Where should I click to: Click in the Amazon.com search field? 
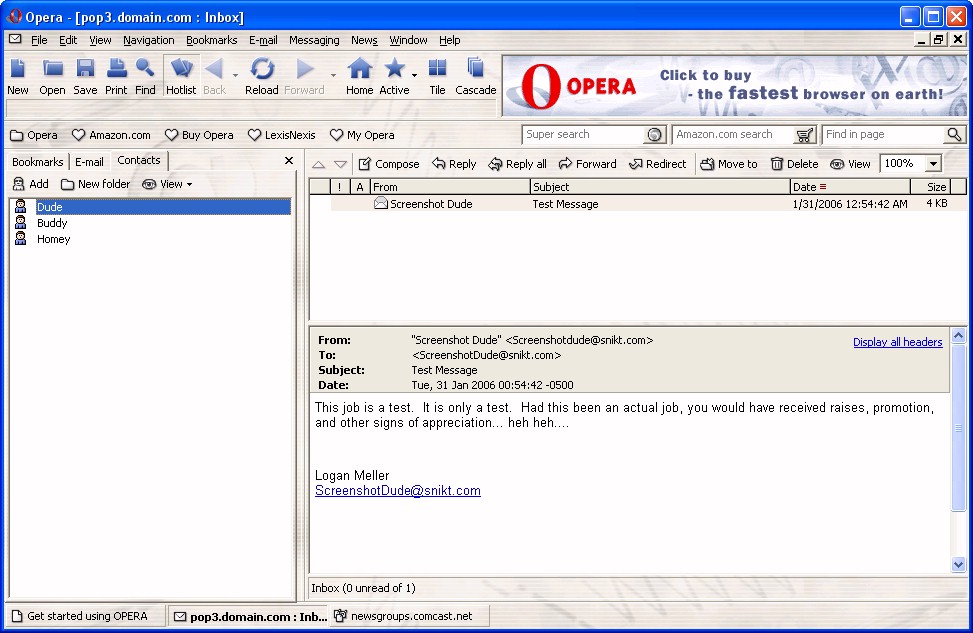pos(733,135)
